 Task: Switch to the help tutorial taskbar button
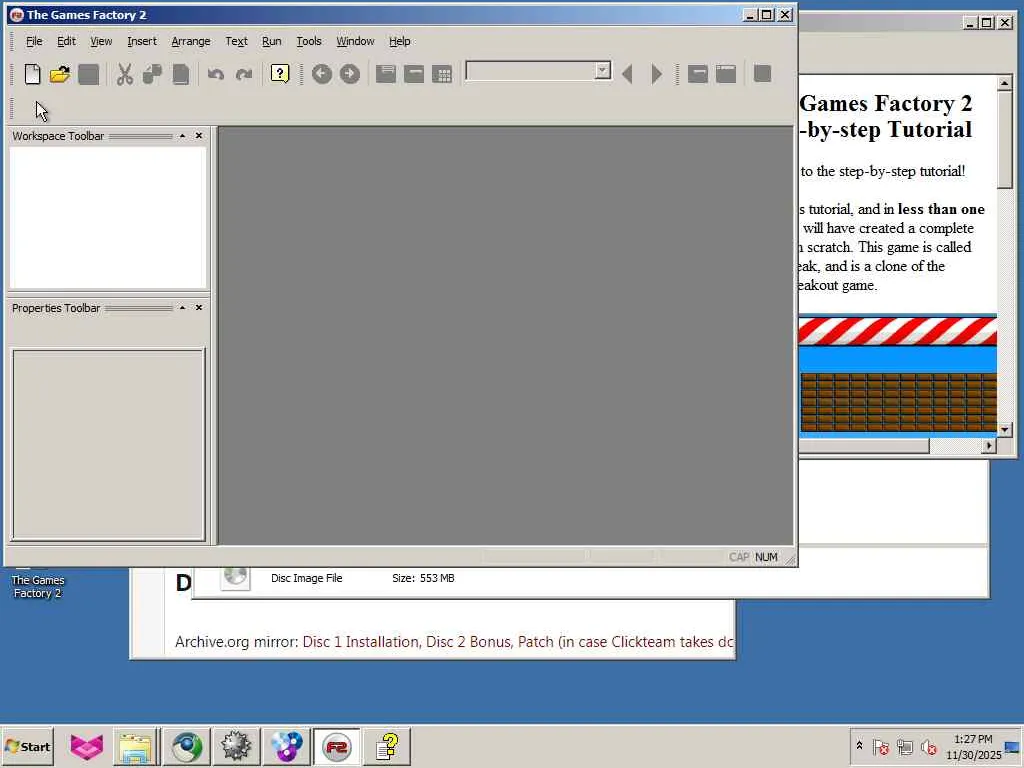coord(387,746)
